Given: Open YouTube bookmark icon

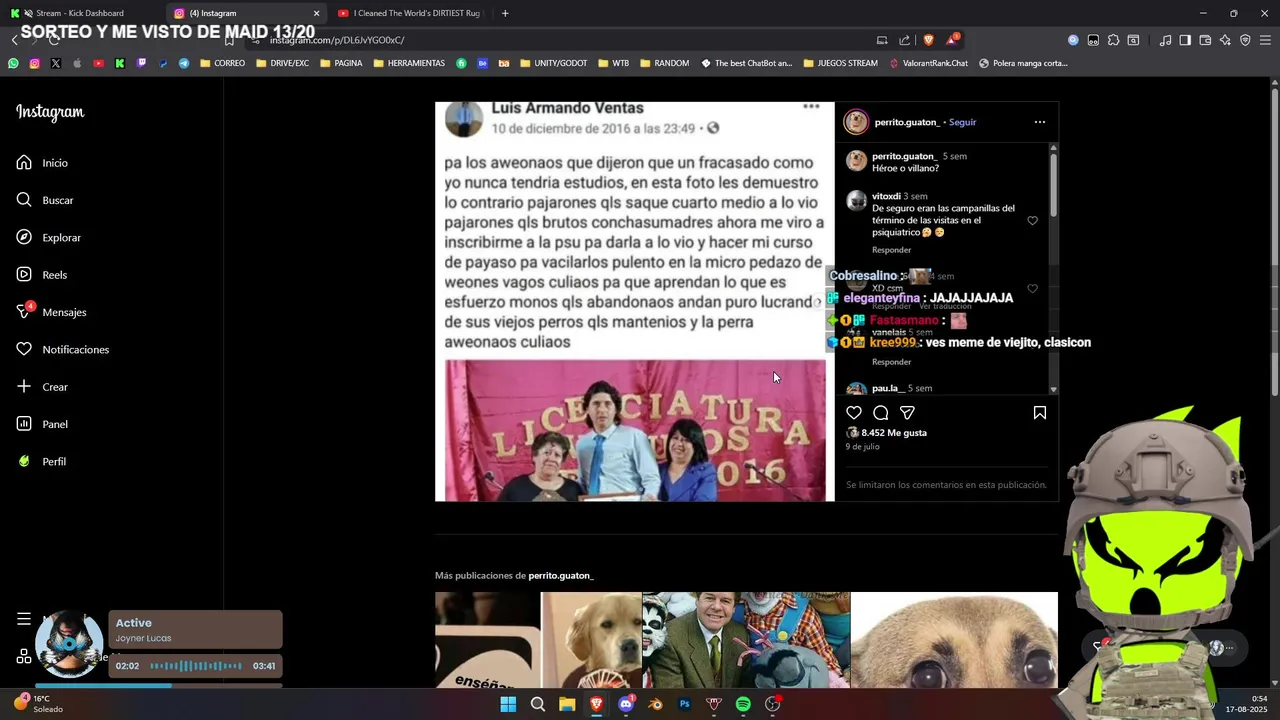Looking at the screenshot, I should click(x=98, y=63).
